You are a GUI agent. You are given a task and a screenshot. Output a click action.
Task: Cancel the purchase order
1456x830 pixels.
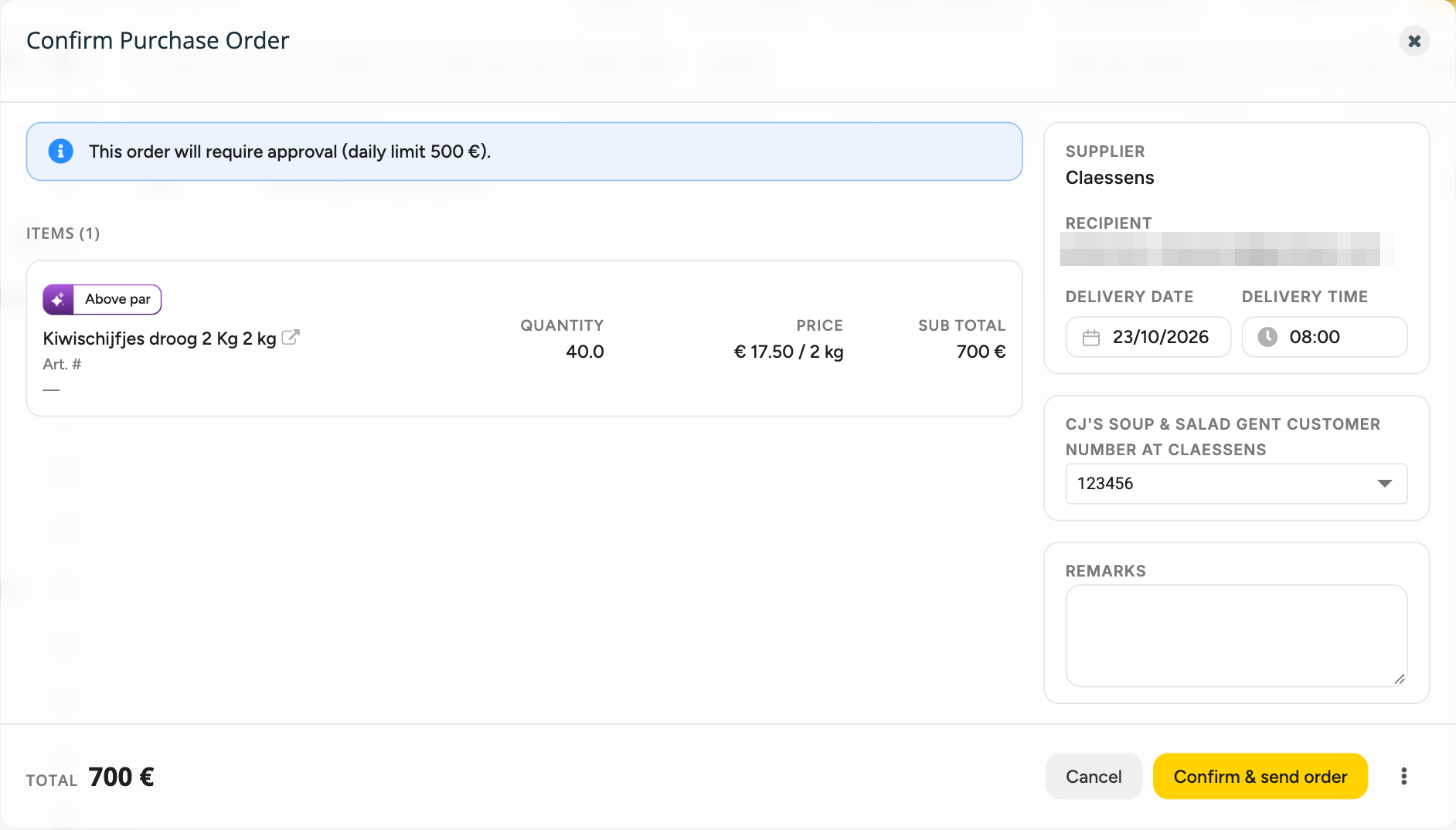1094,776
